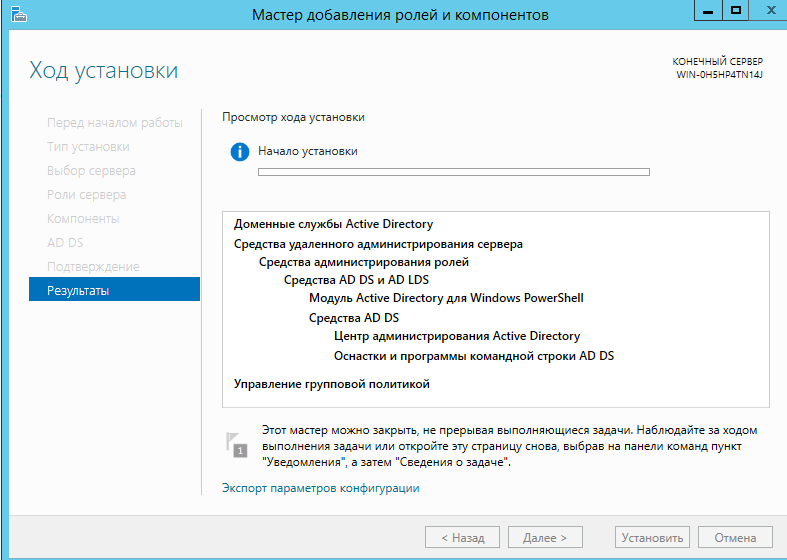Click Средства AD DS и AD LDS entry
The height and width of the screenshot is (560, 787).
pyautogui.click(x=356, y=280)
